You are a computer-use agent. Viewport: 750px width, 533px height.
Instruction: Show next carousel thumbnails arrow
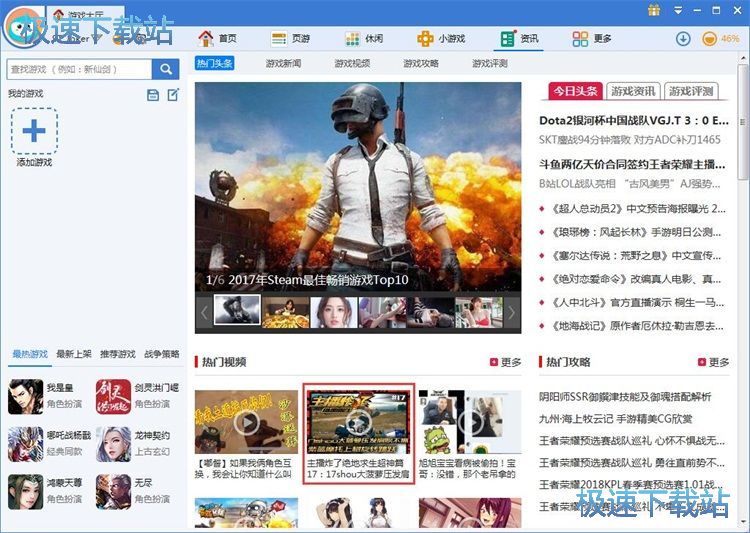tap(512, 312)
